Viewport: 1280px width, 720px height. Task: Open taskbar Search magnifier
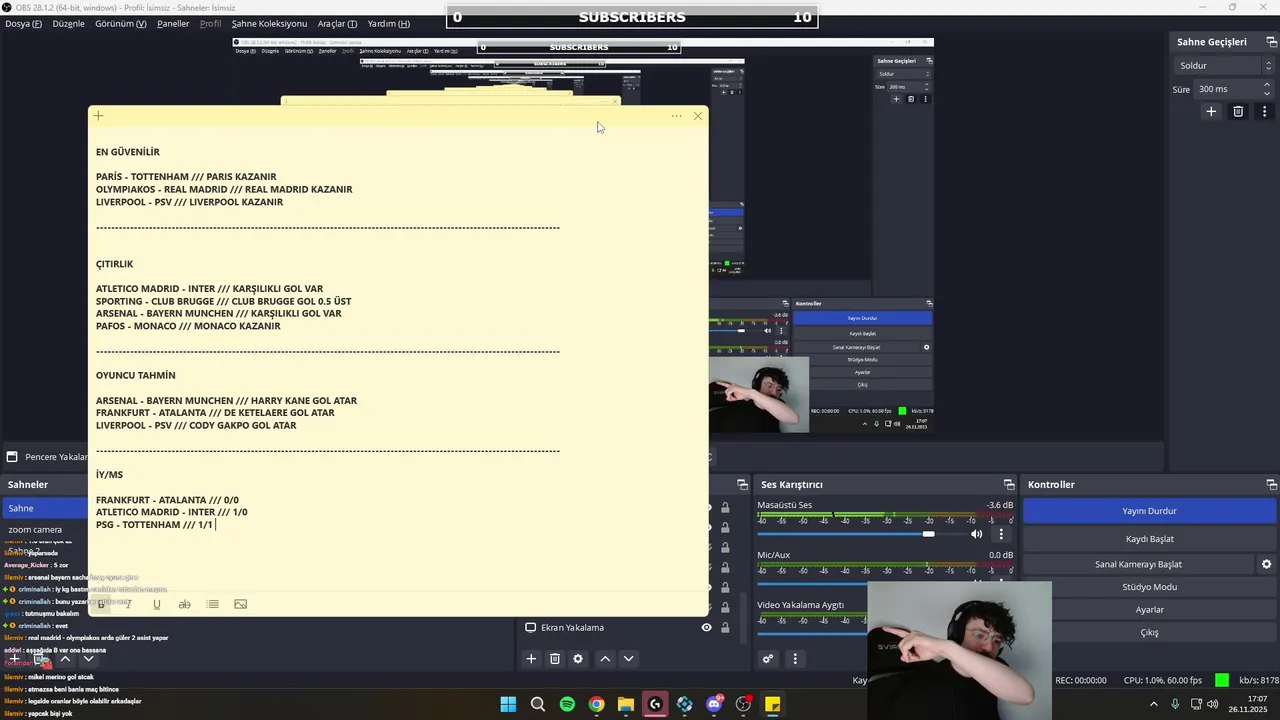(x=537, y=704)
